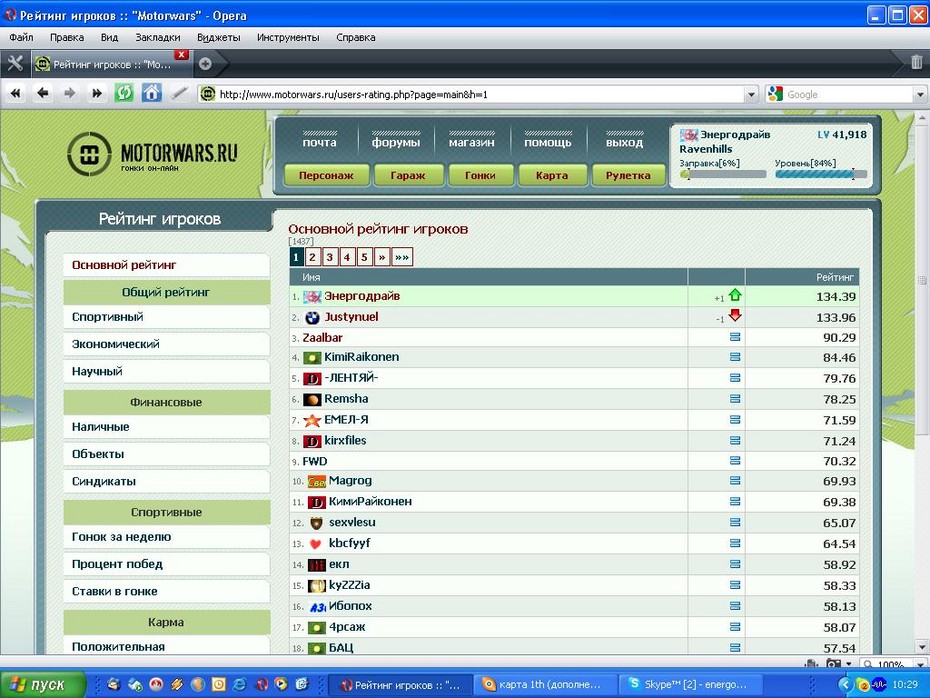Click the Персонаж button
Screen dimensions: 930x698
326,176
